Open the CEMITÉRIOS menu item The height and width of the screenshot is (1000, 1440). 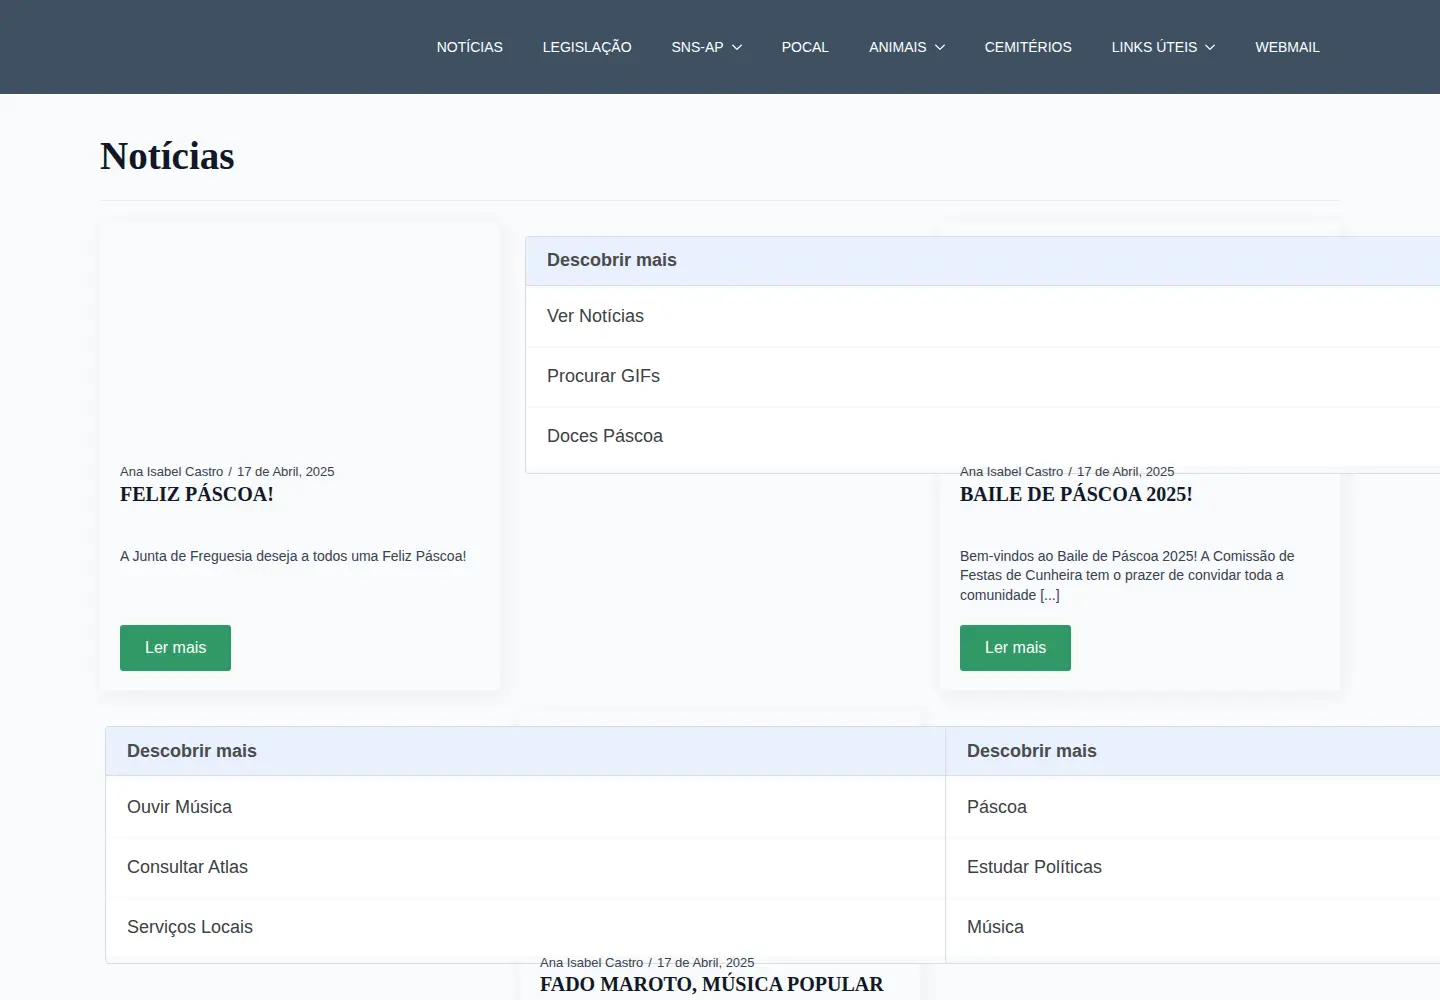click(1028, 47)
